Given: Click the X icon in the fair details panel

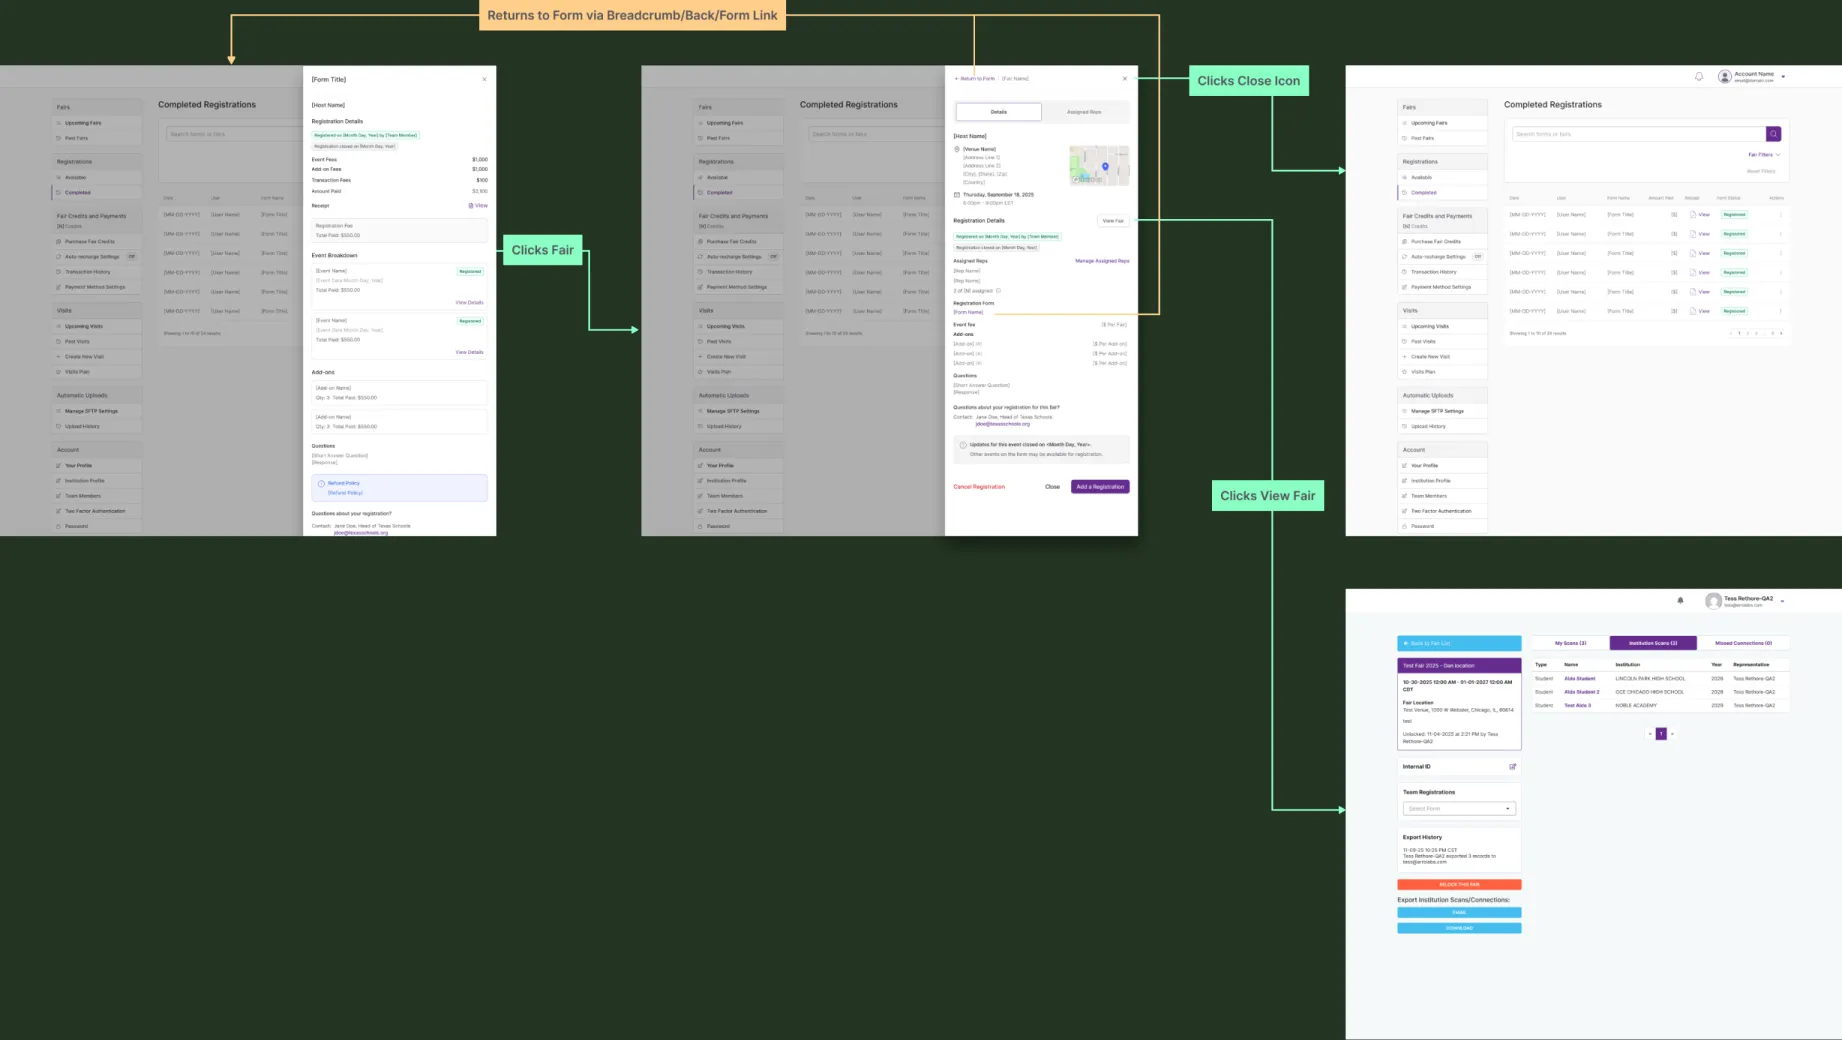Looking at the screenshot, I should tap(1124, 78).
